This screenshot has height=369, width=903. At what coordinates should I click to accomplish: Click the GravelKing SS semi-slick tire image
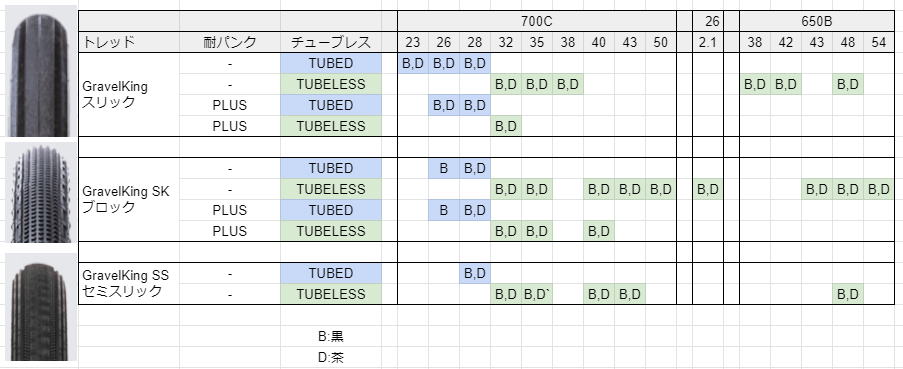click(40, 307)
